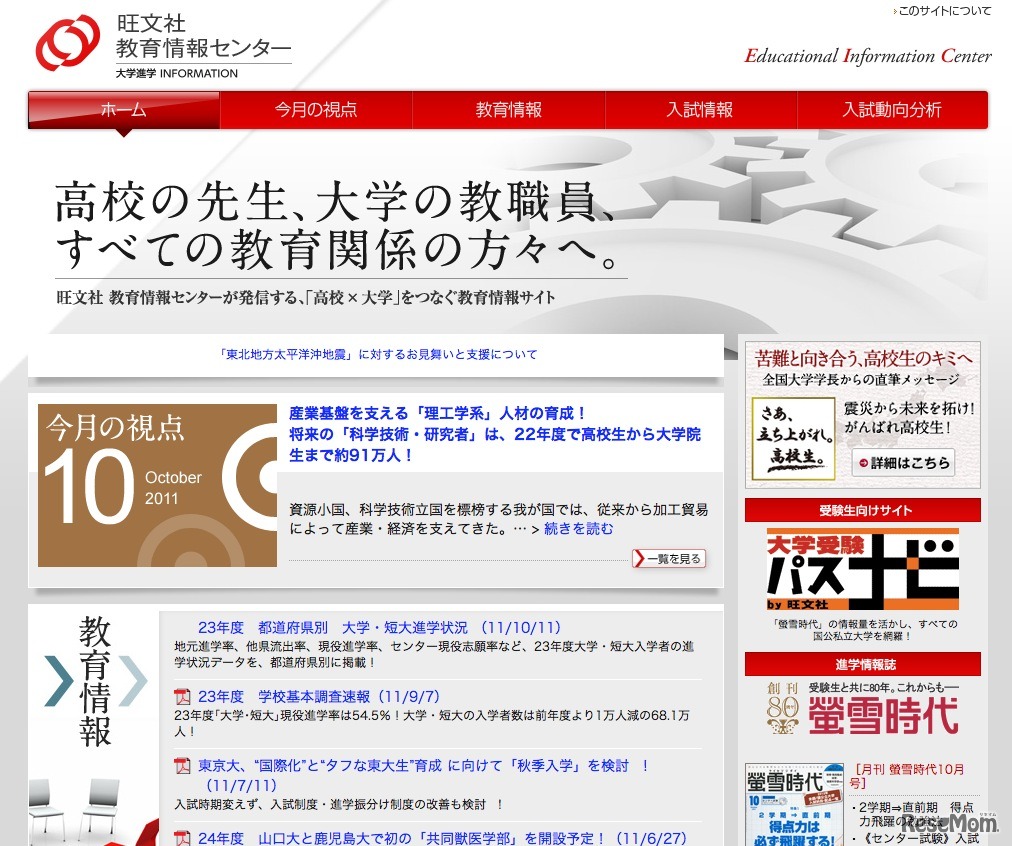
Task: Click 地元進学率、他県流出率 description text
Action: [434, 654]
